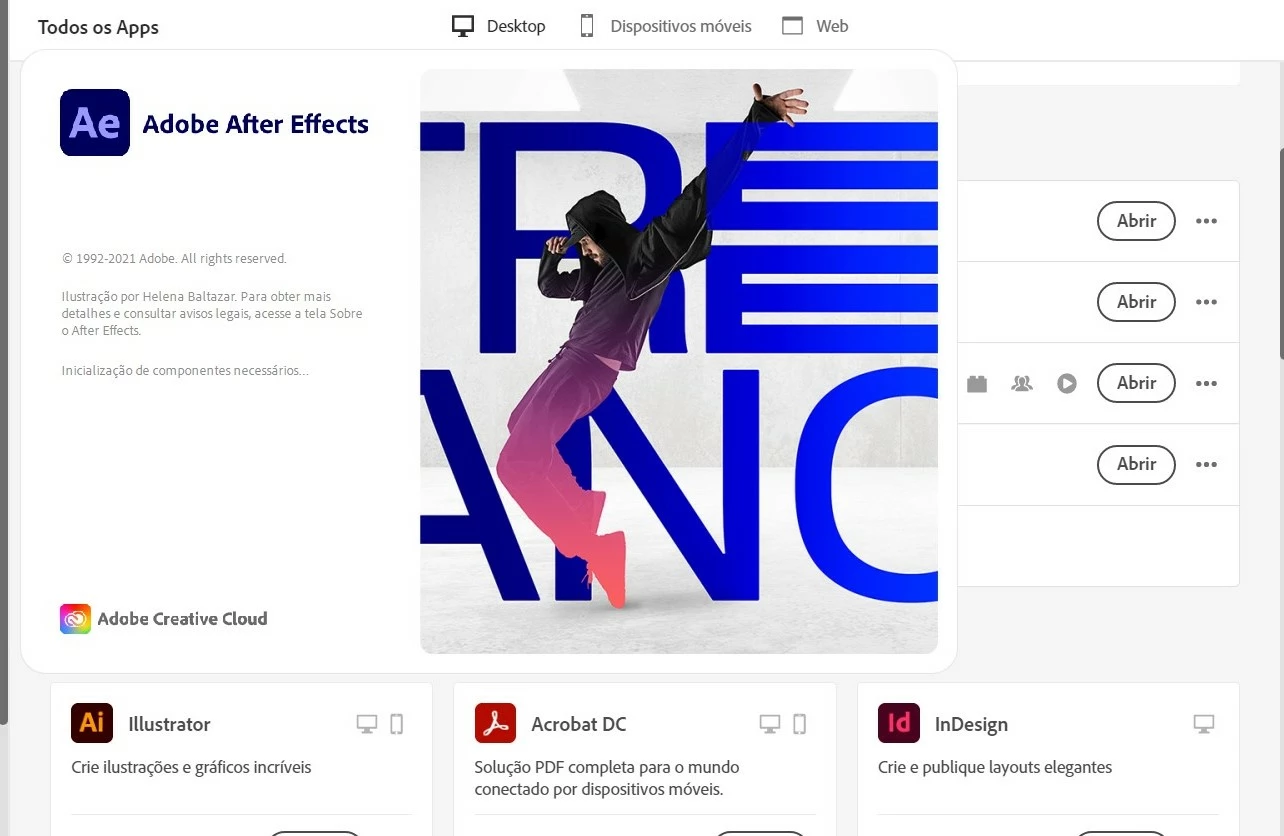Screen dimensions: 1284x836
Task: Click the circular play tutorials icon
Action: [1067, 383]
